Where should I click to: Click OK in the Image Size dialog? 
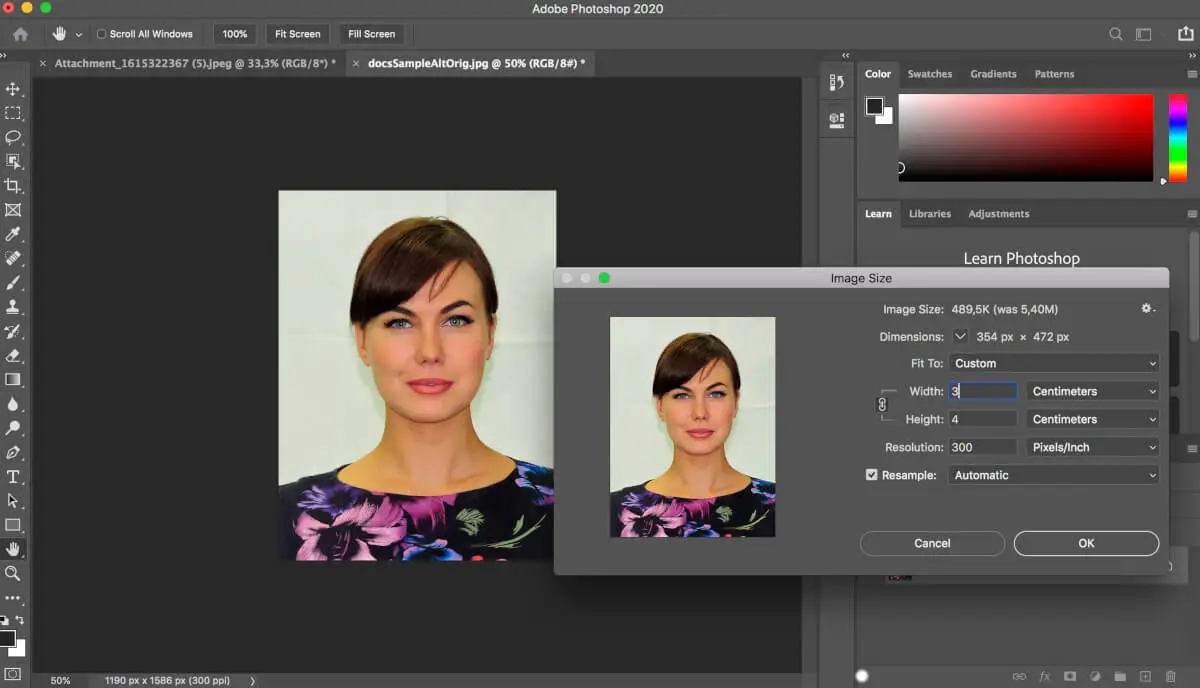(1086, 543)
